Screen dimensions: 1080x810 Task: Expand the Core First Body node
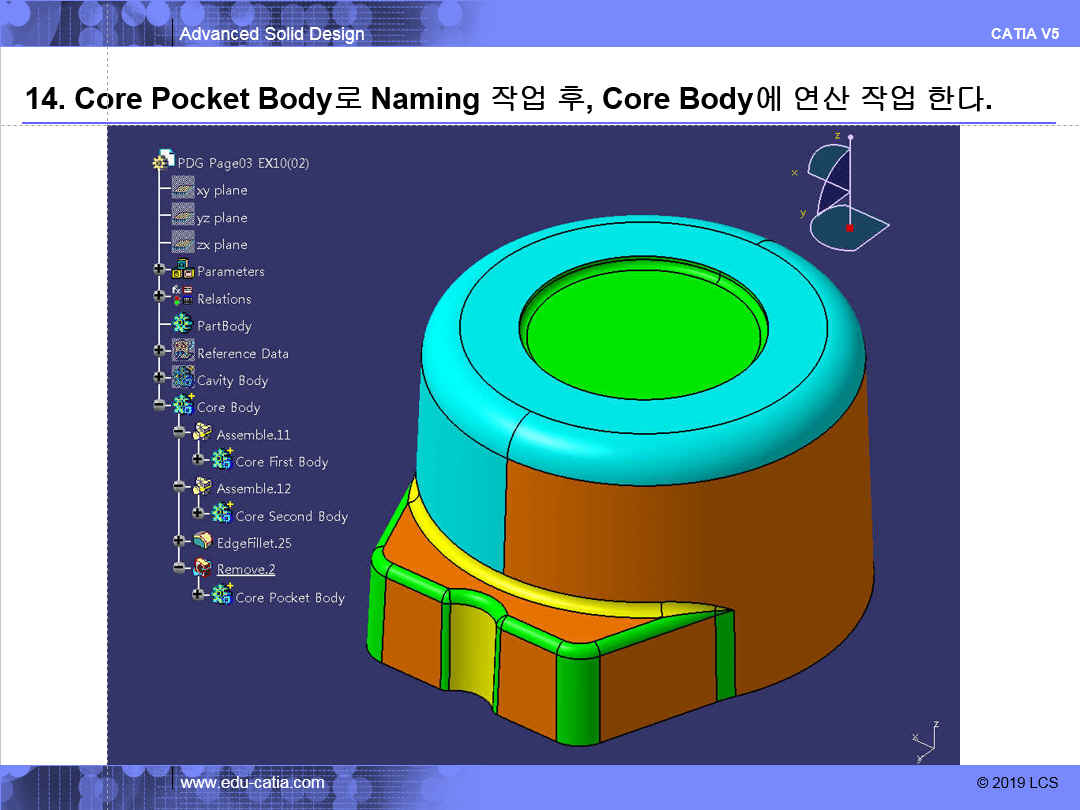pos(198,461)
